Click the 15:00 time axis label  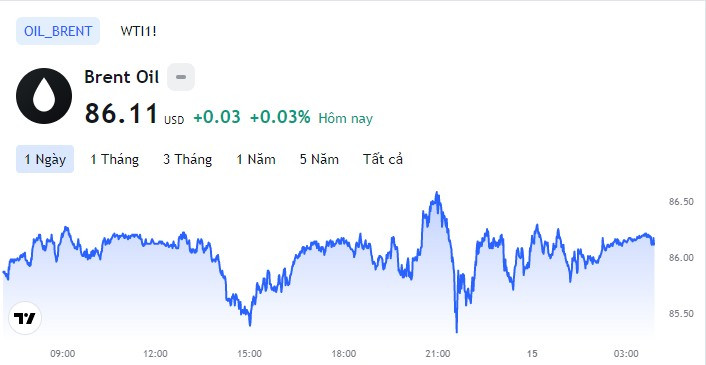tap(250, 353)
